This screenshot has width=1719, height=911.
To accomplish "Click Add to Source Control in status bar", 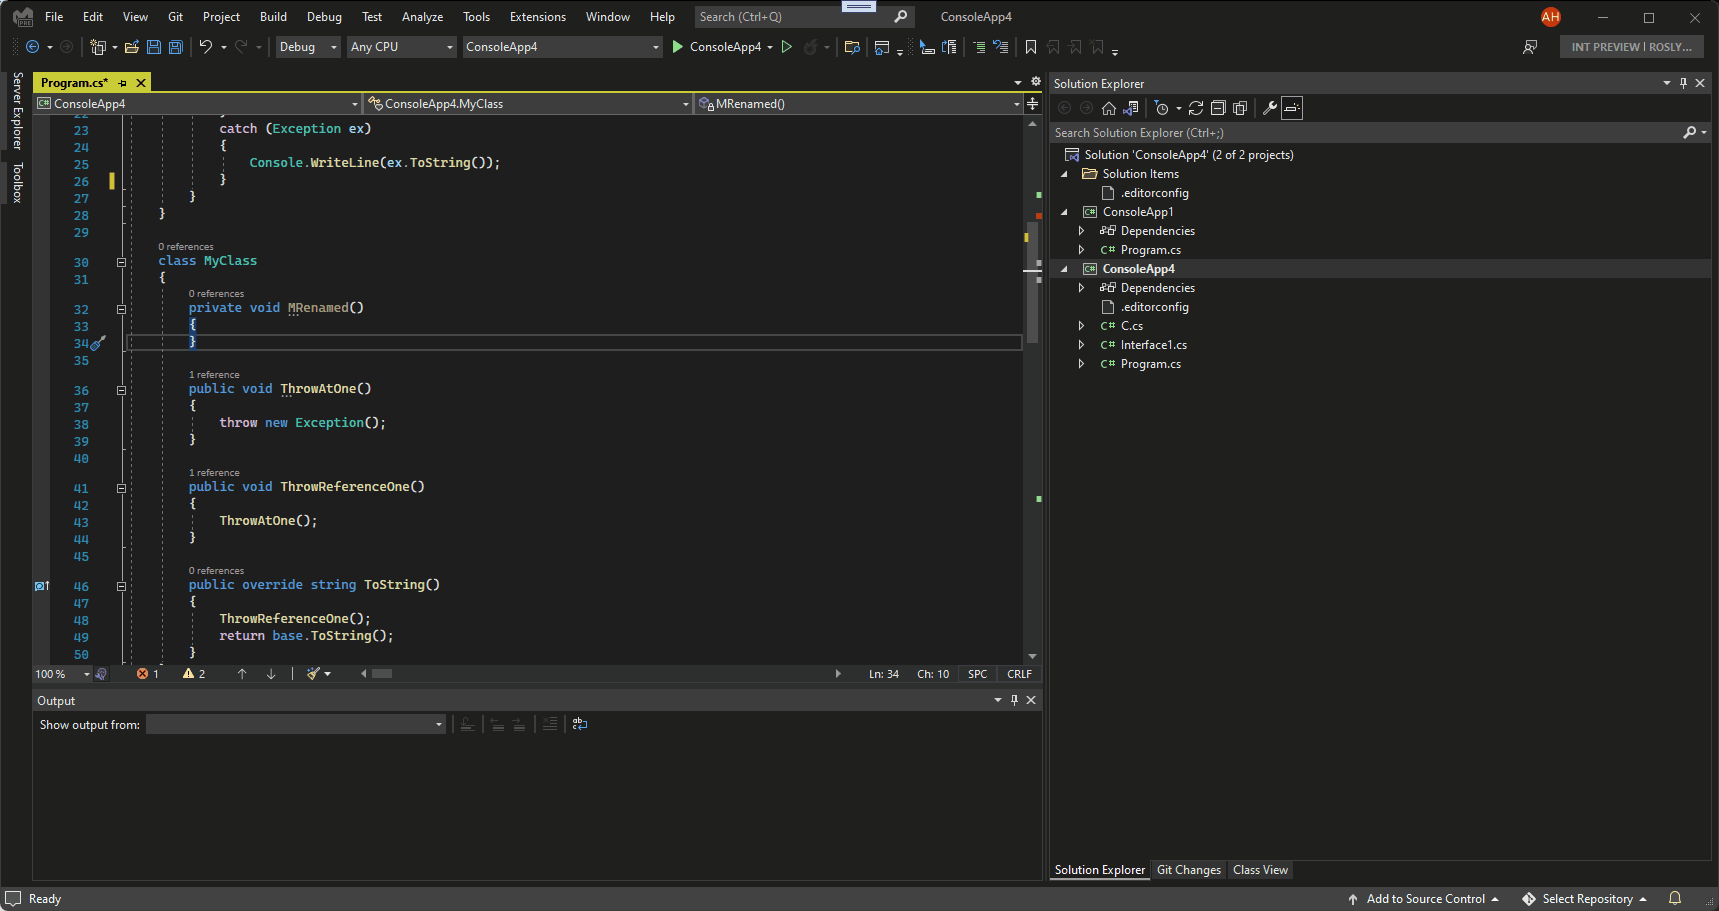I will click(1424, 899).
